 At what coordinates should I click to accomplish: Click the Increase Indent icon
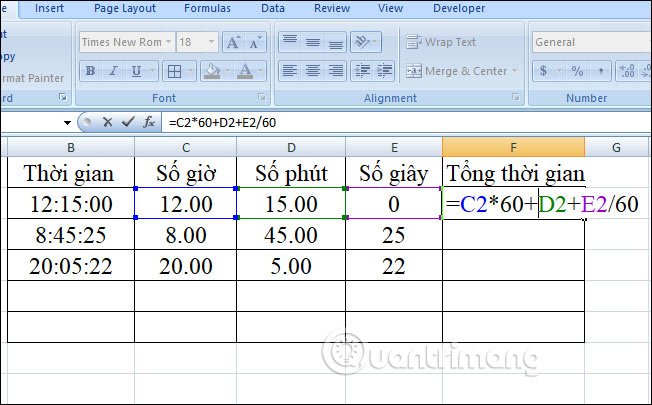(385, 71)
